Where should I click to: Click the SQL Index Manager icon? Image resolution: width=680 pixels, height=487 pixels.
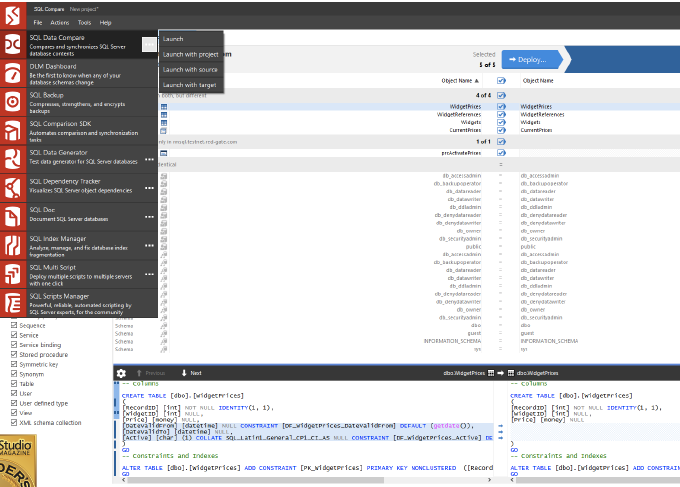[12, 245]
